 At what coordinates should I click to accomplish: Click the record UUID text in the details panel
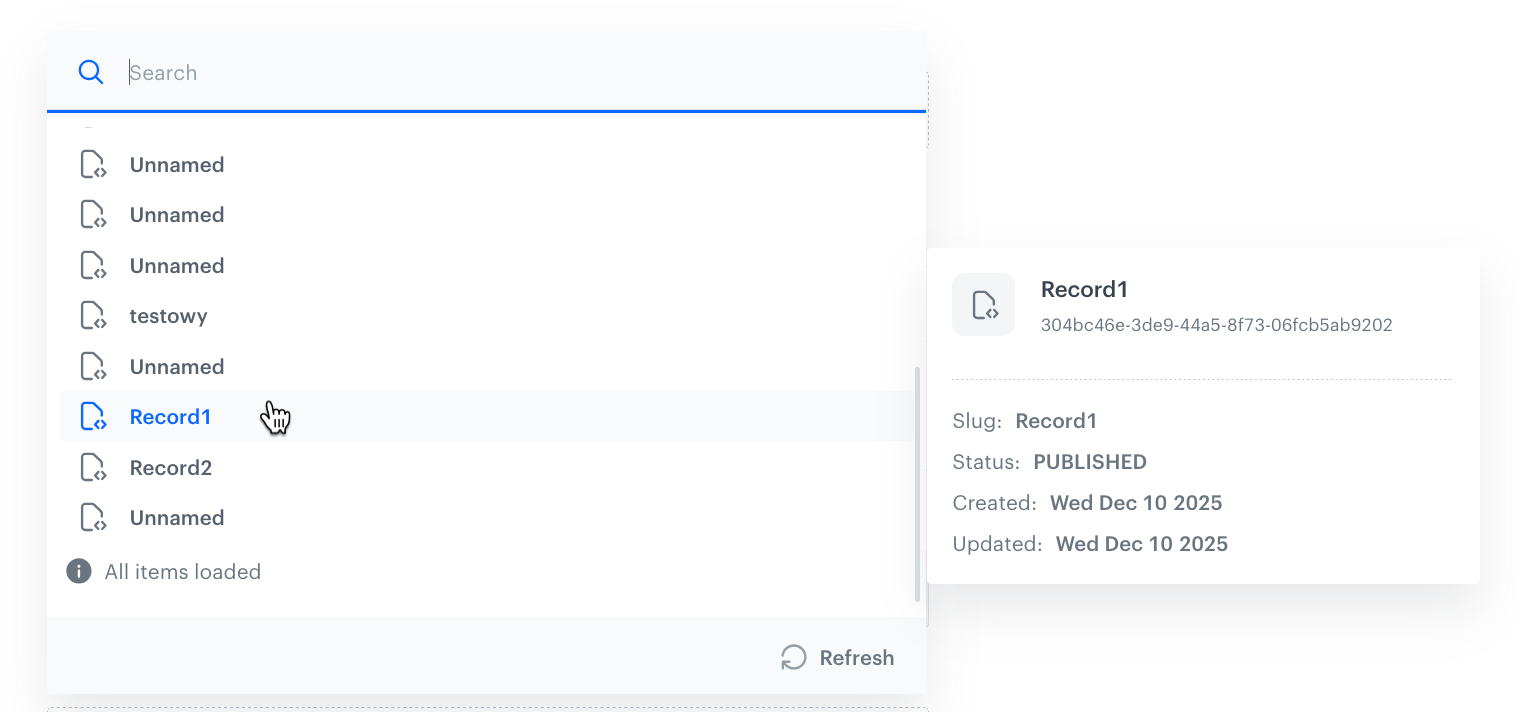[1216, 324]
